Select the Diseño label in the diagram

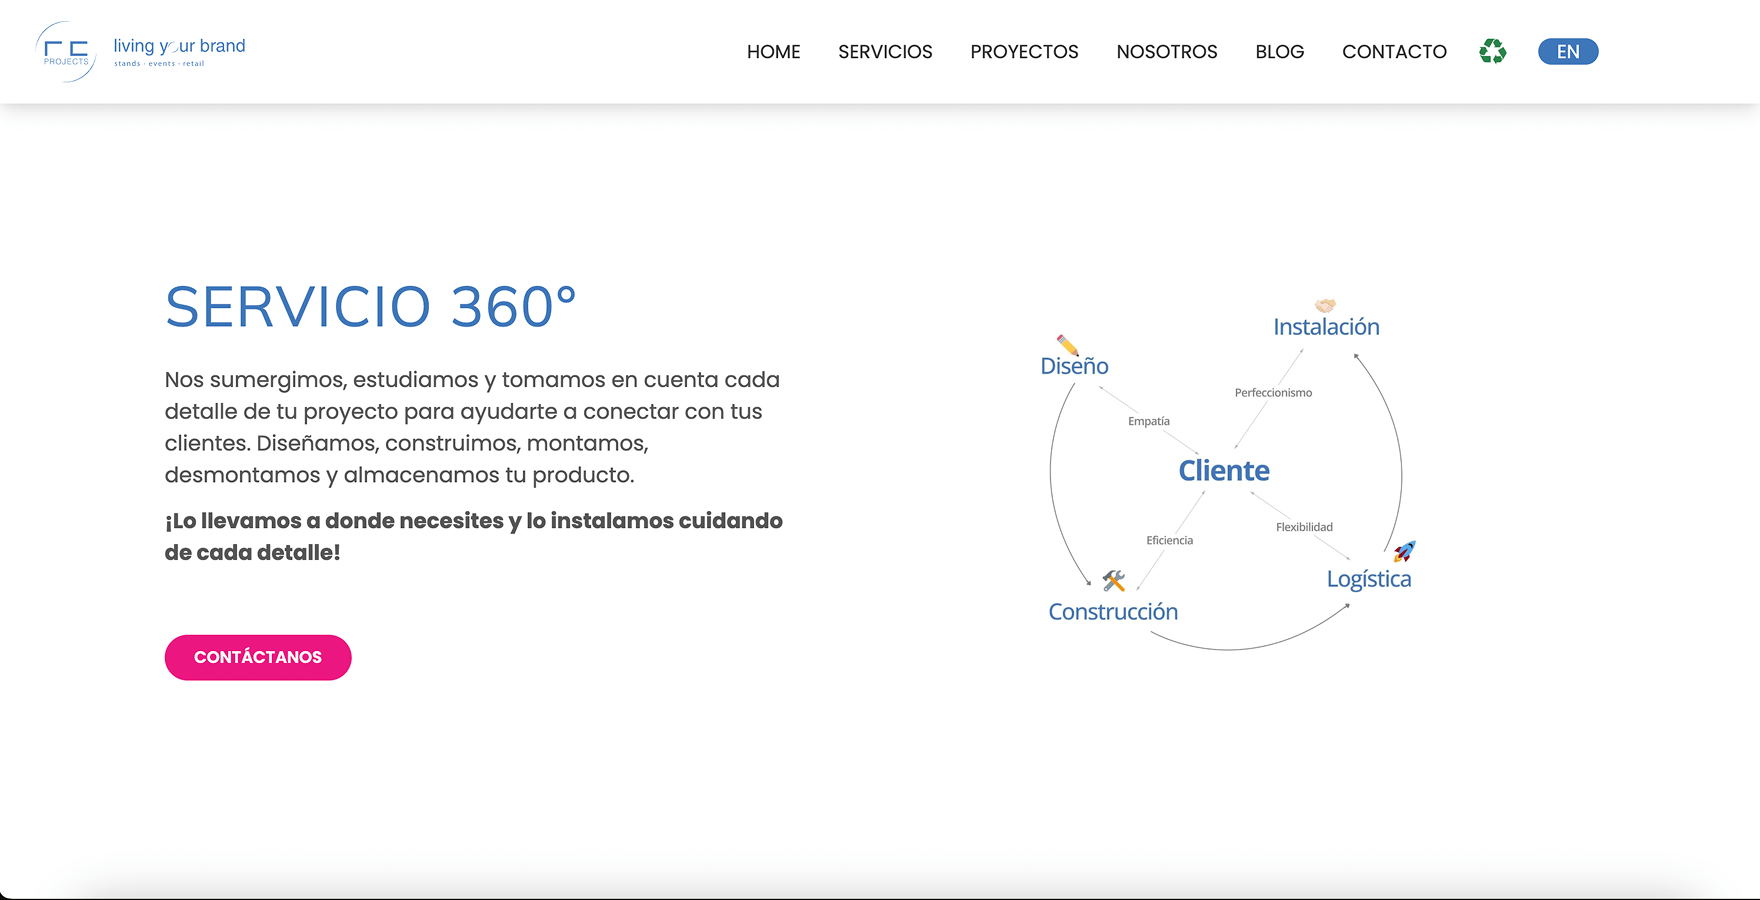tap(1074, 367)
